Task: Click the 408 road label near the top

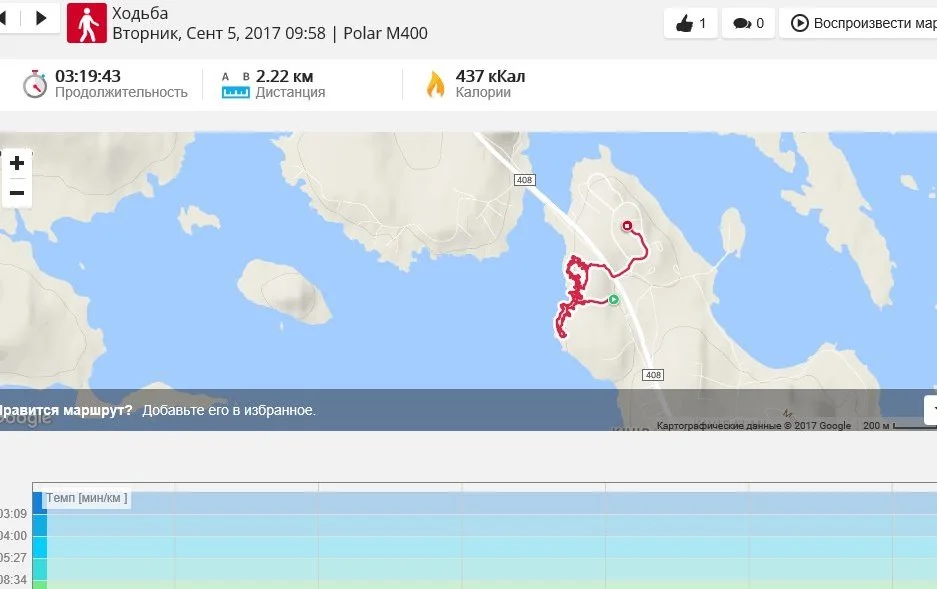Action: tap(525, 180)
